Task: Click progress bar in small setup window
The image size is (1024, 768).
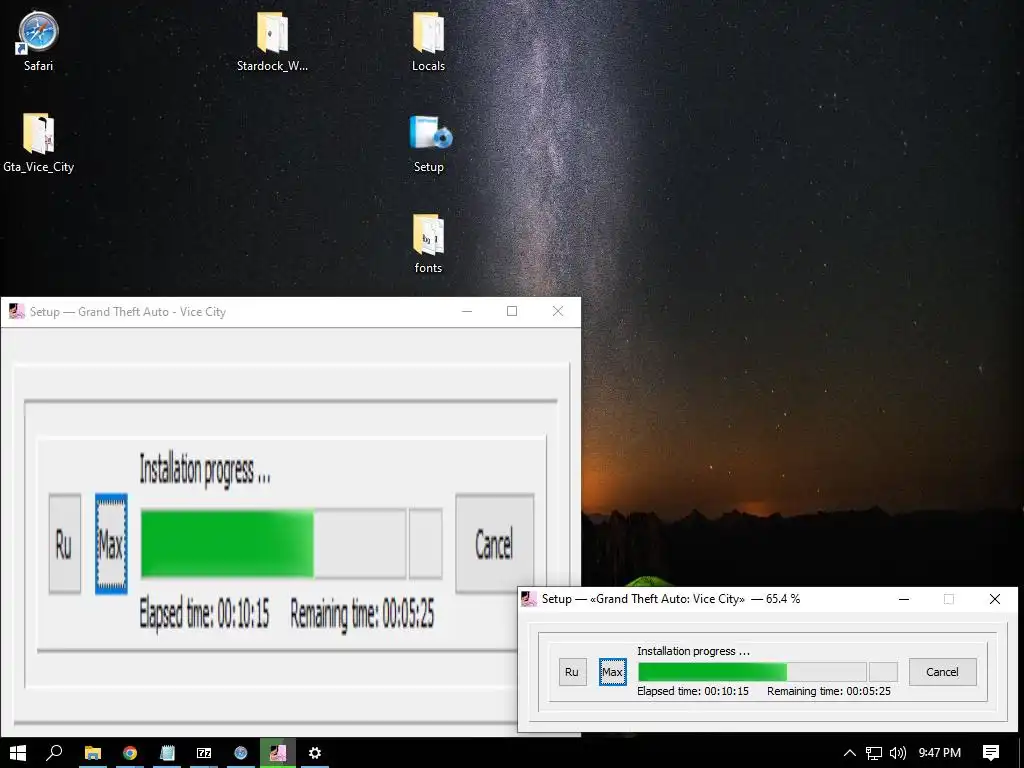Action: pos(752,672)
